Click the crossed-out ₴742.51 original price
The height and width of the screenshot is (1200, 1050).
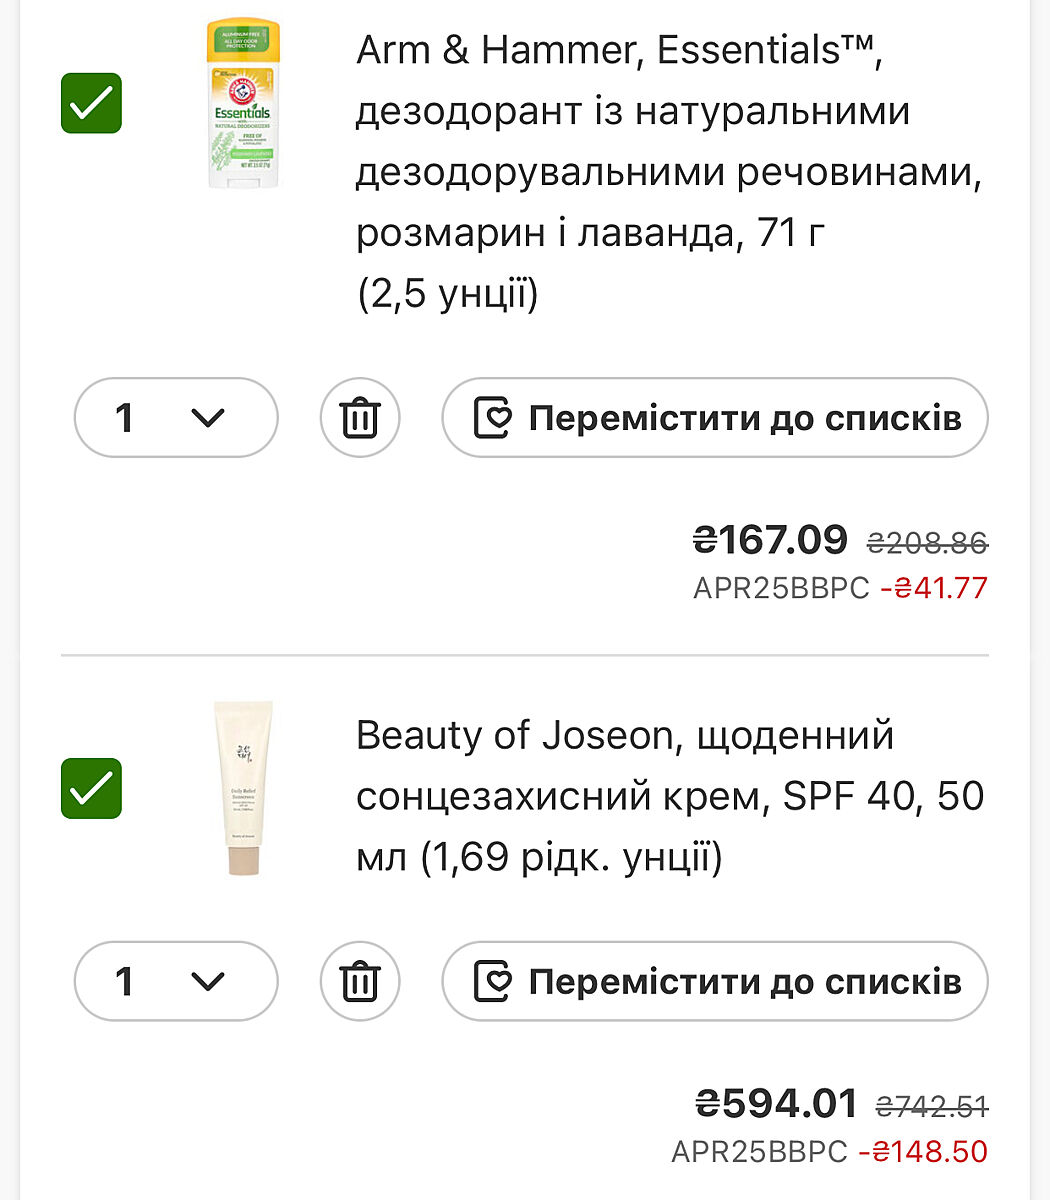[x=931, y=1107]
